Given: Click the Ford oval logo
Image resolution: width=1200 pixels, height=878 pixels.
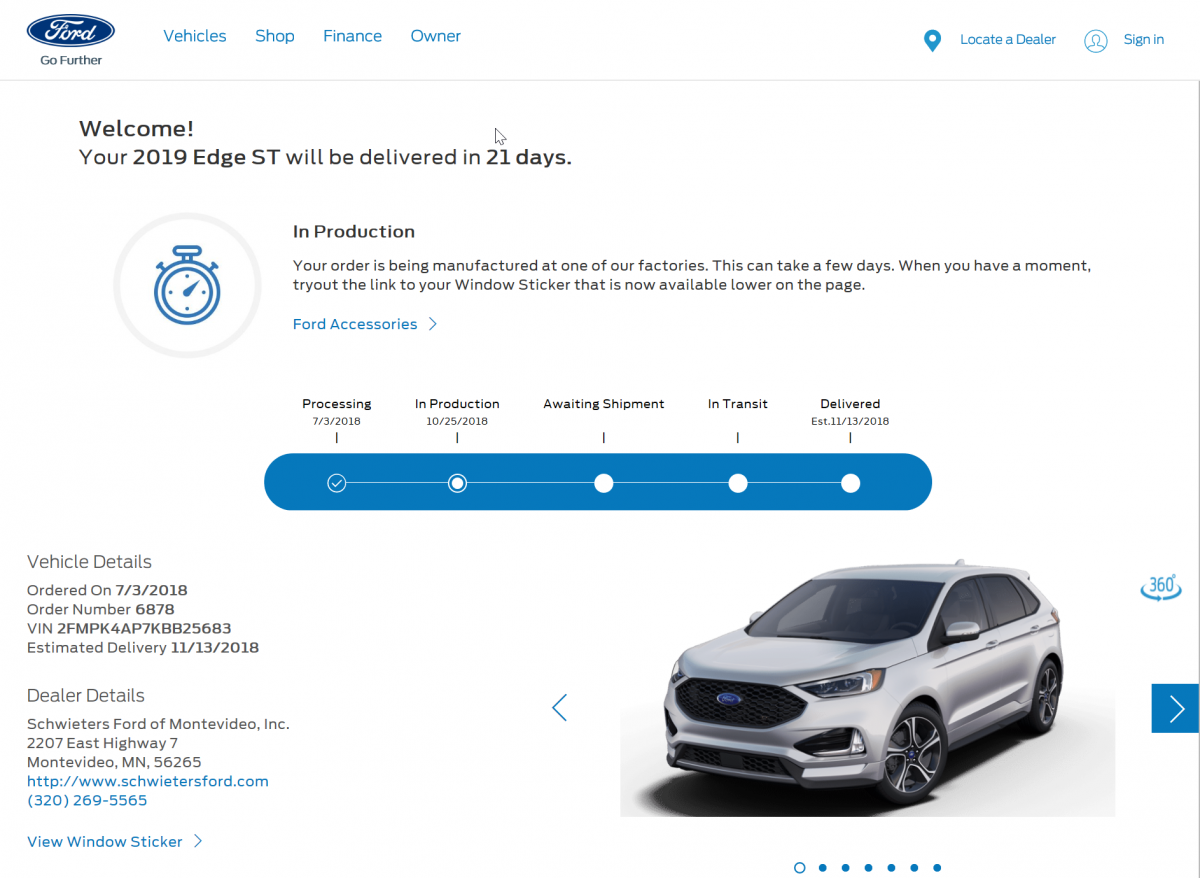Looking at the screenshot, I should click(x=71, y=32).
